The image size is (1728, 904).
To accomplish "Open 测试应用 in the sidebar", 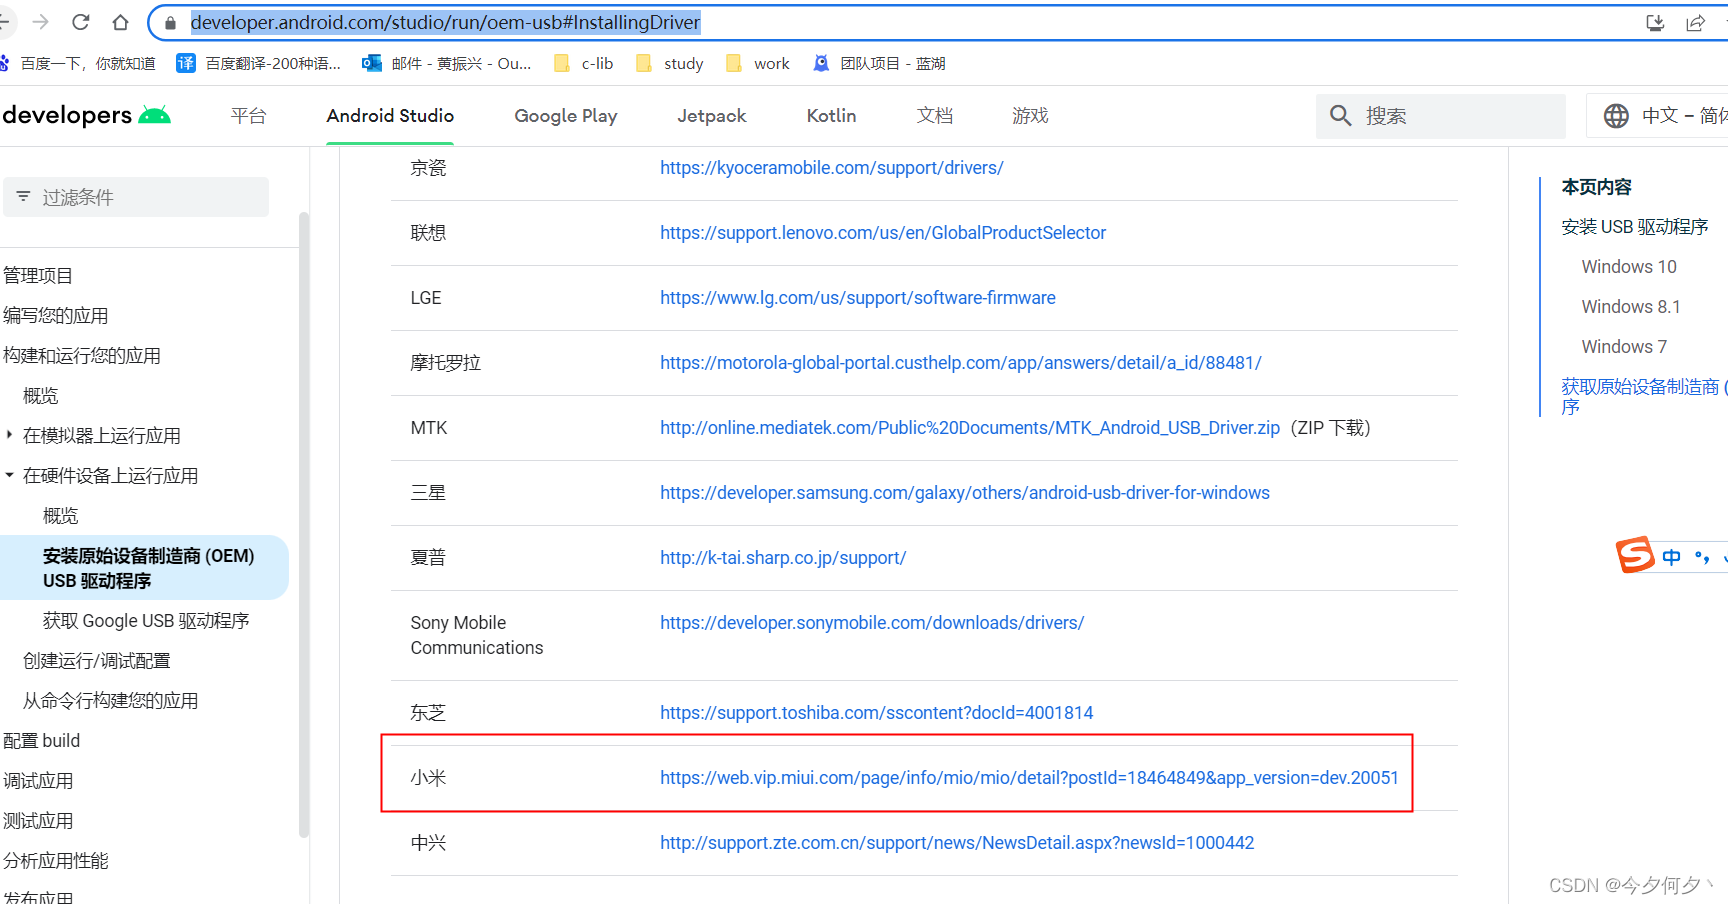I will coord(38,820).
